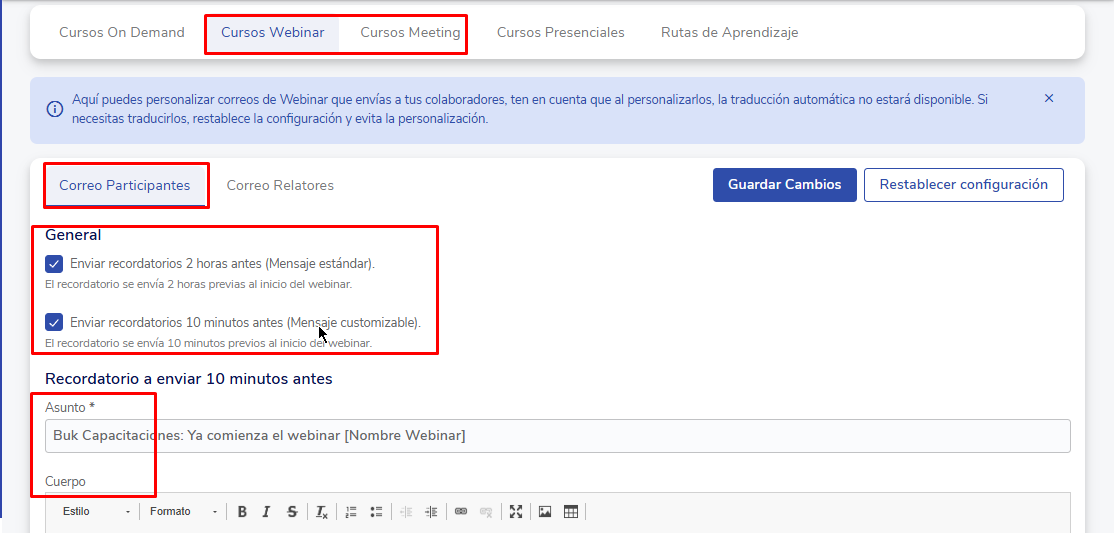1114x533 pixels.
Task: Open the Correo Relatores tab
Action: pyautogui.click(x=280, y=186)
